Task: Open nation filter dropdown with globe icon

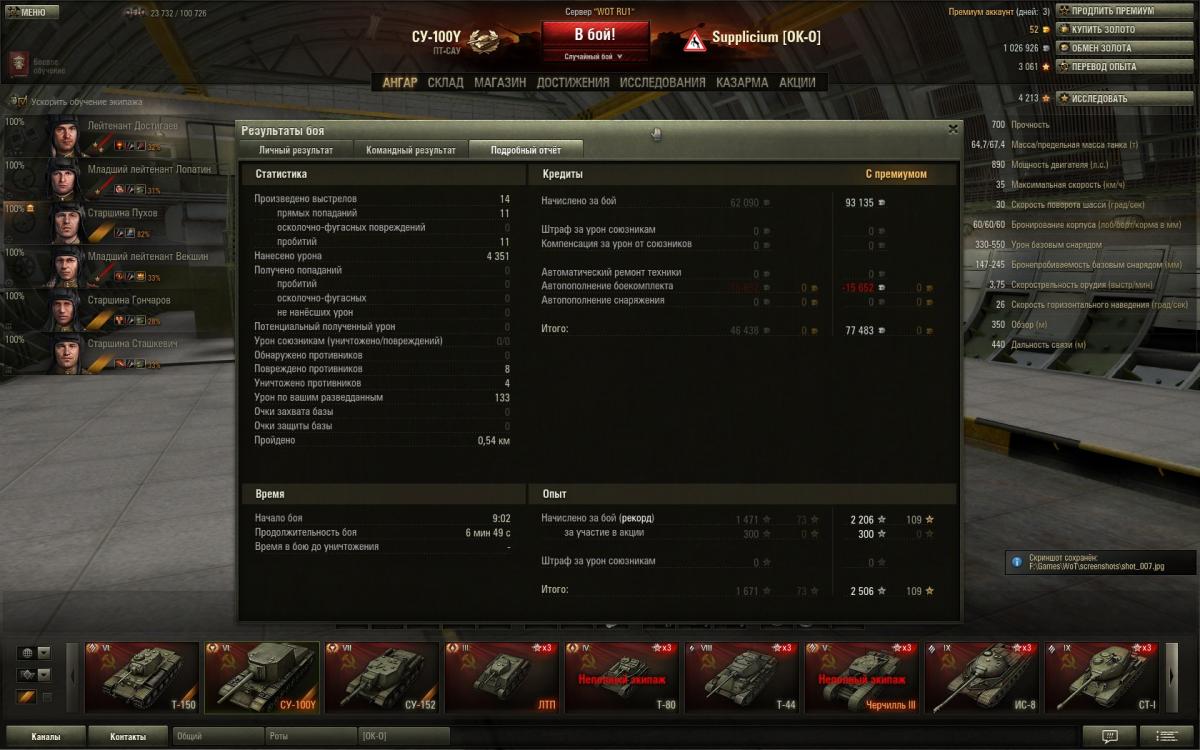Action: [34, 653]
